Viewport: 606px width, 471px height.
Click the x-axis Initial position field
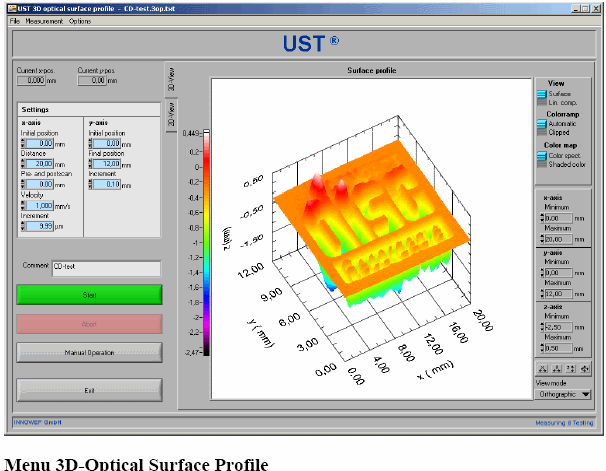point(40,144)
